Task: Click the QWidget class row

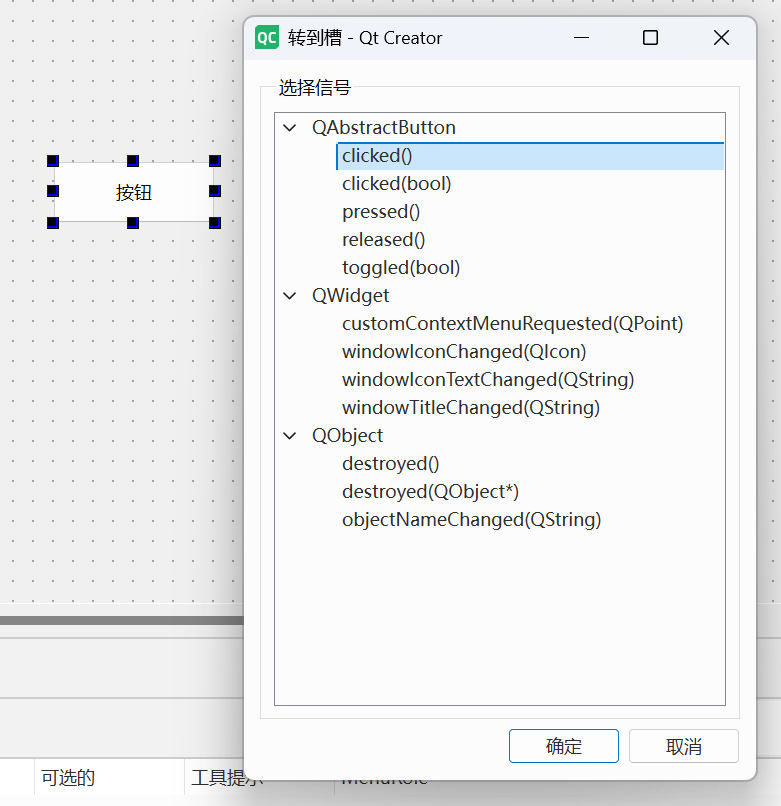Action: tap(350, 296)
